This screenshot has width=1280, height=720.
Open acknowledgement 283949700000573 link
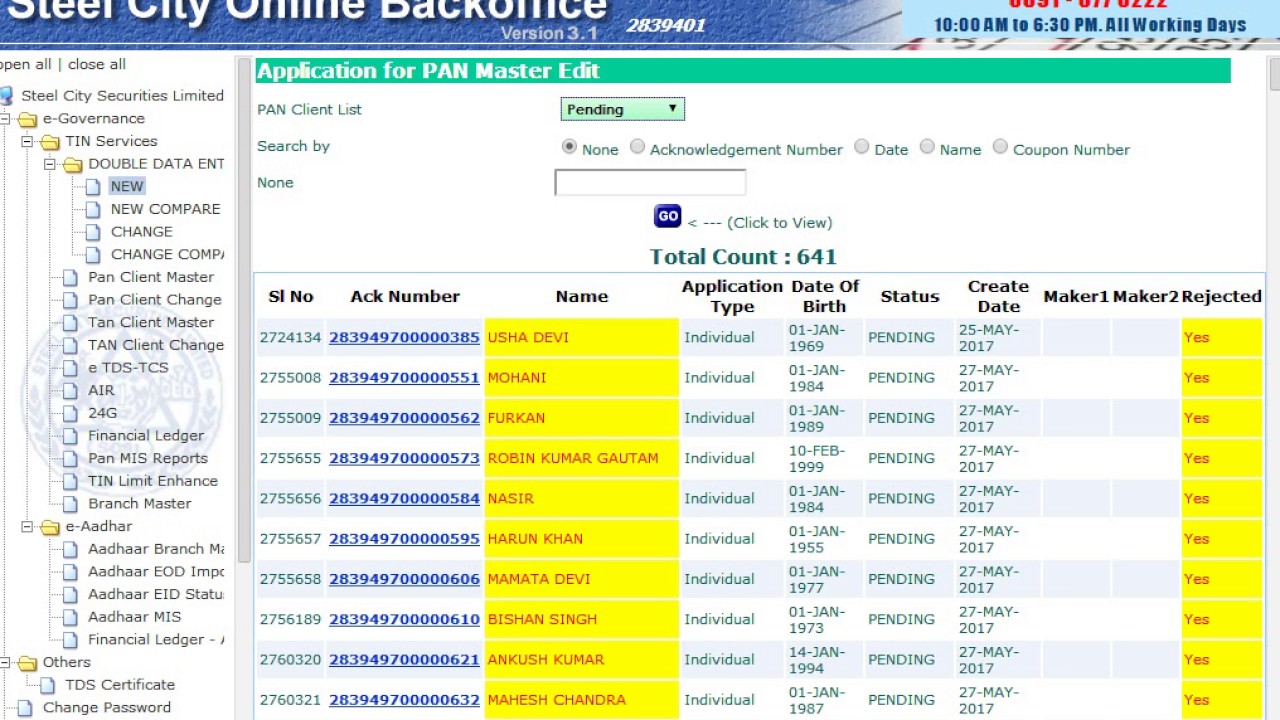[404, 458]
